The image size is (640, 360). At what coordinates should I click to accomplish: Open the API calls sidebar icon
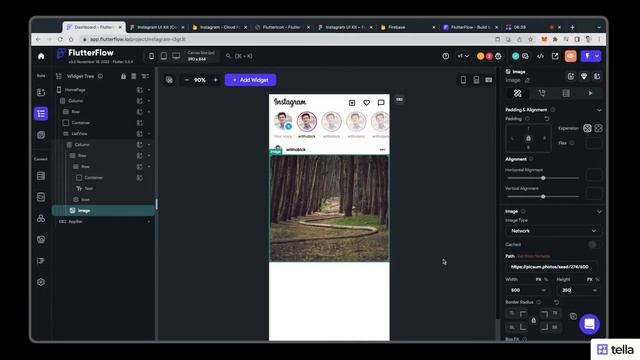(41, 197)
